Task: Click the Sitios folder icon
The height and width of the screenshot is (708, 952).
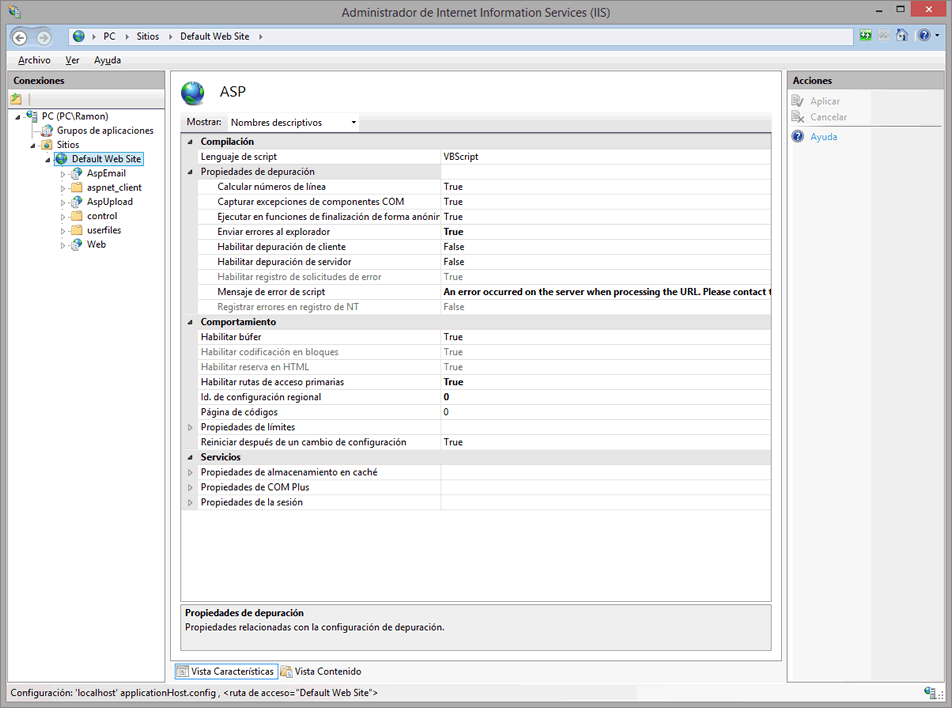Action: tap(47, 145)
